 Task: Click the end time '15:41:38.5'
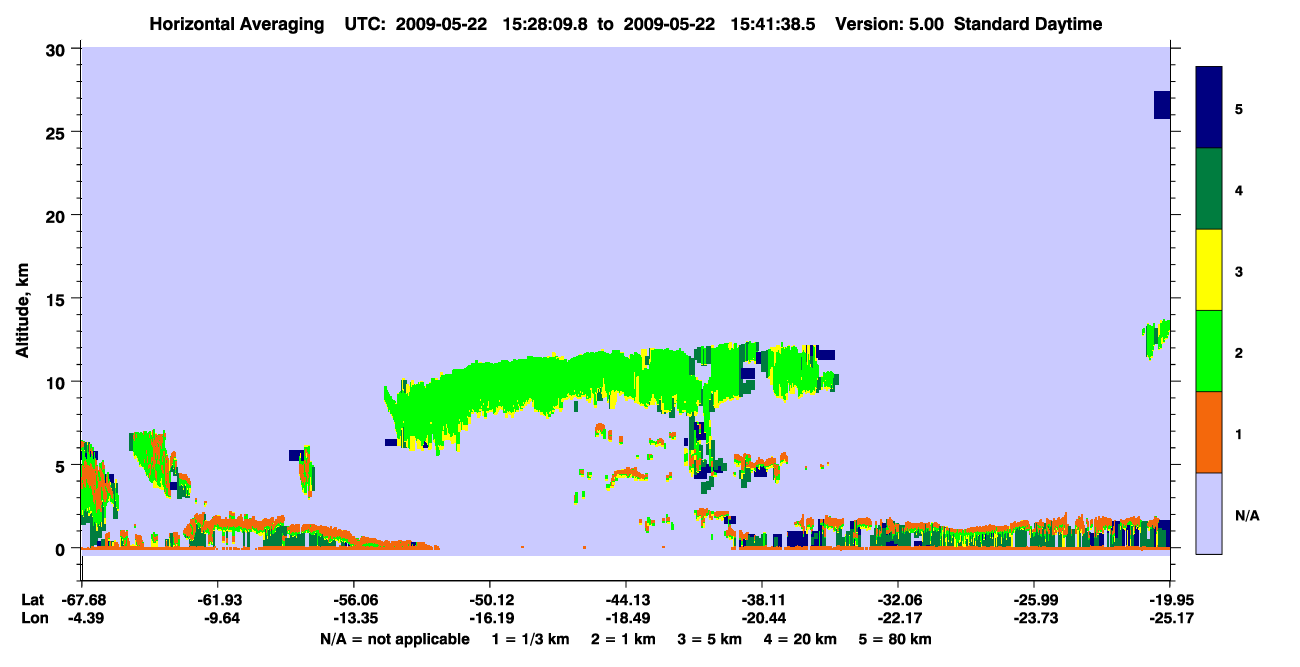coord(773,25)
